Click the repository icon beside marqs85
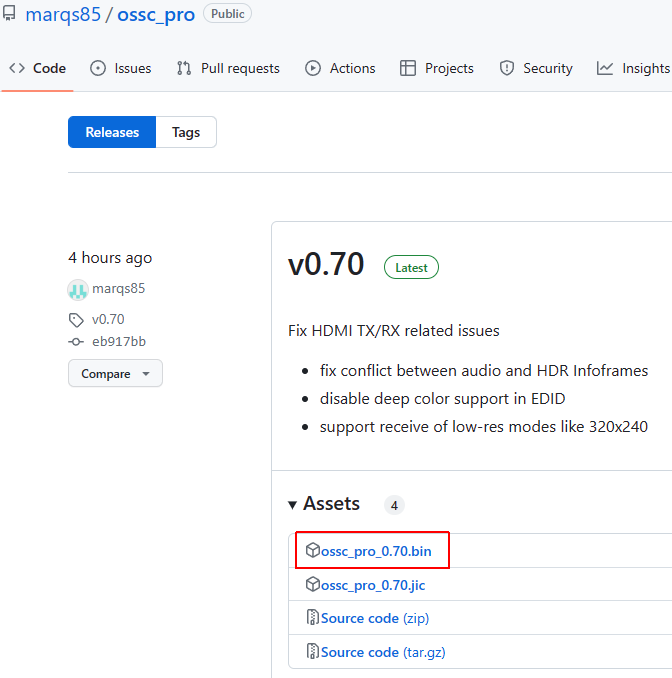Screen dimensions: 672x678 9,13
